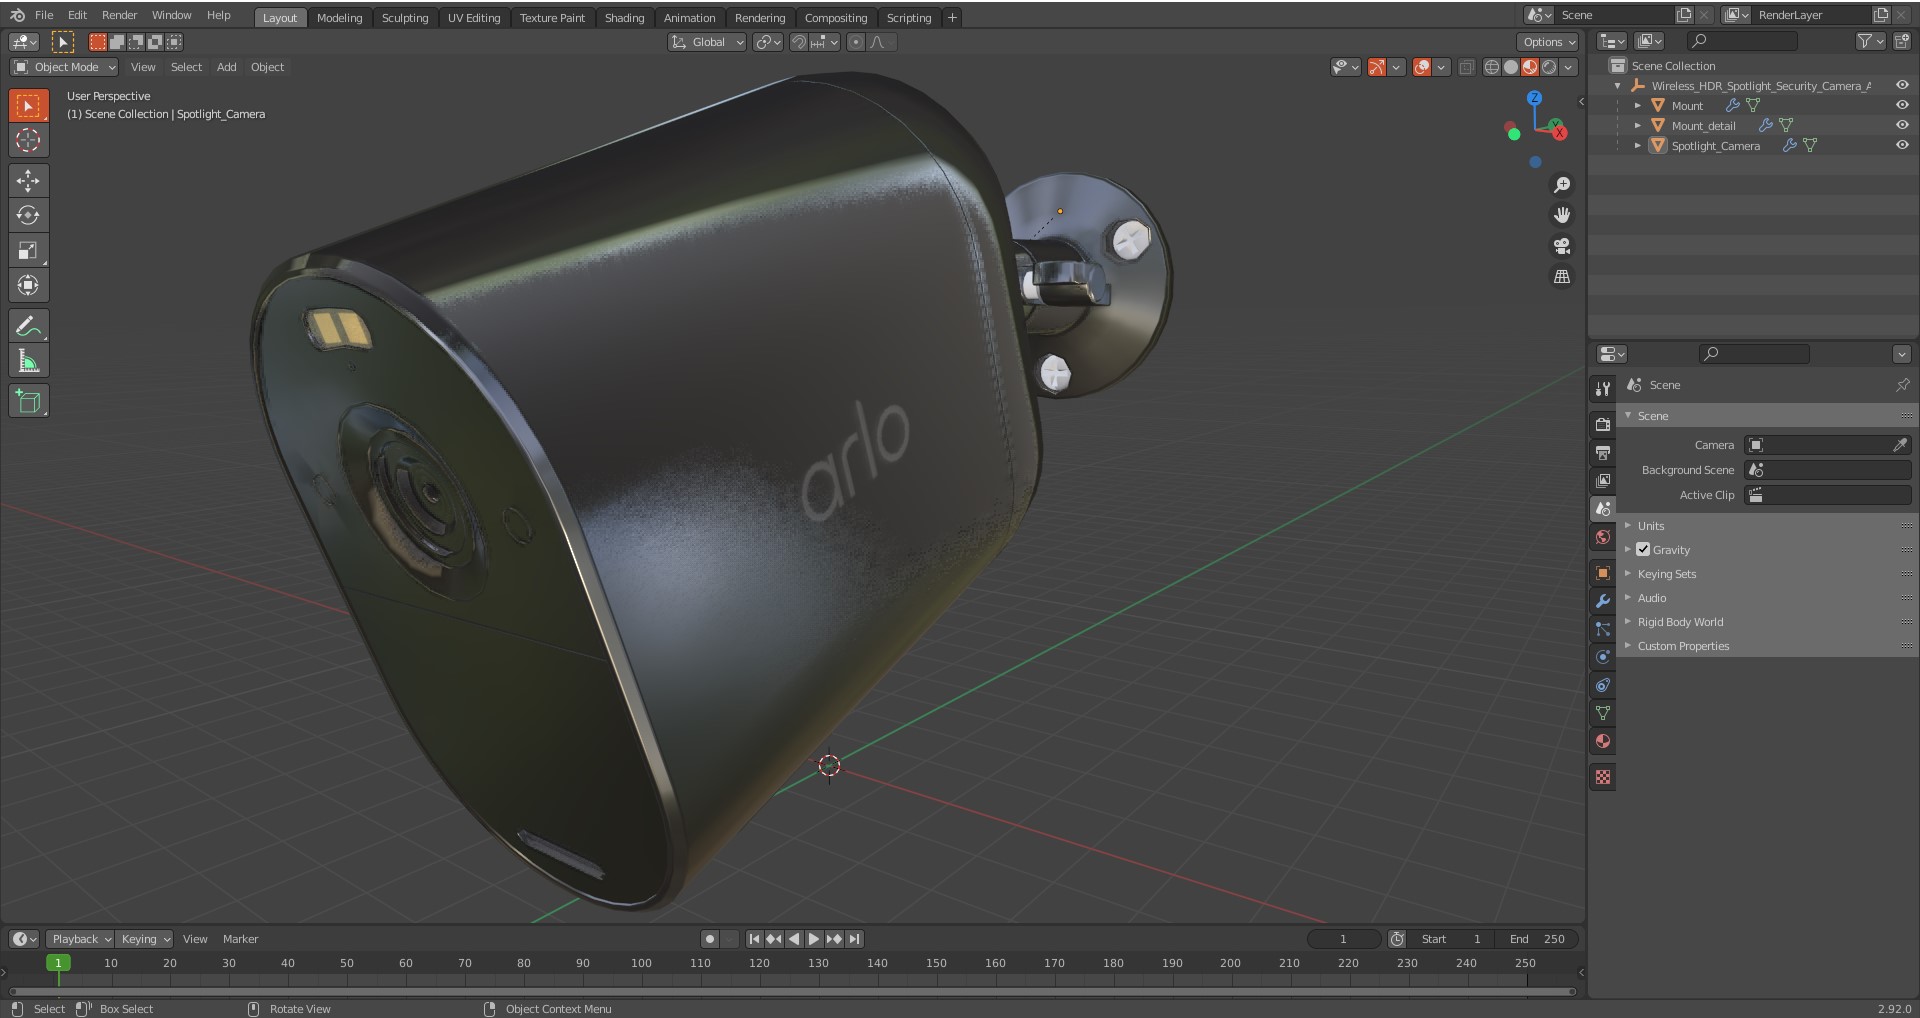The height and width of the screenshot is (1018, 1920).
Task: Play the animation forward
Action: click(814, 939)
